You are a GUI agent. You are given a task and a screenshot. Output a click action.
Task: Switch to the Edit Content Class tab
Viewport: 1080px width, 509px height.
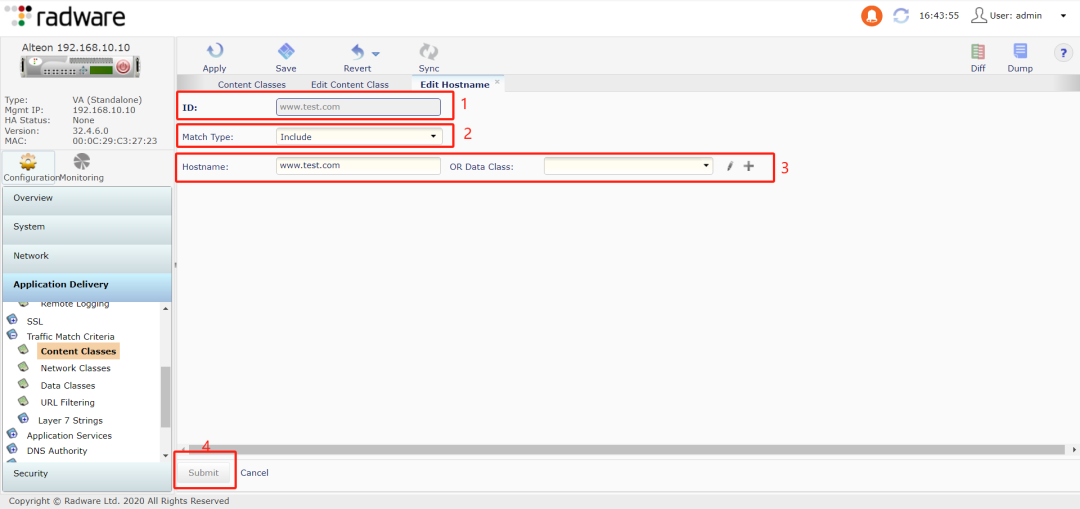349,85
